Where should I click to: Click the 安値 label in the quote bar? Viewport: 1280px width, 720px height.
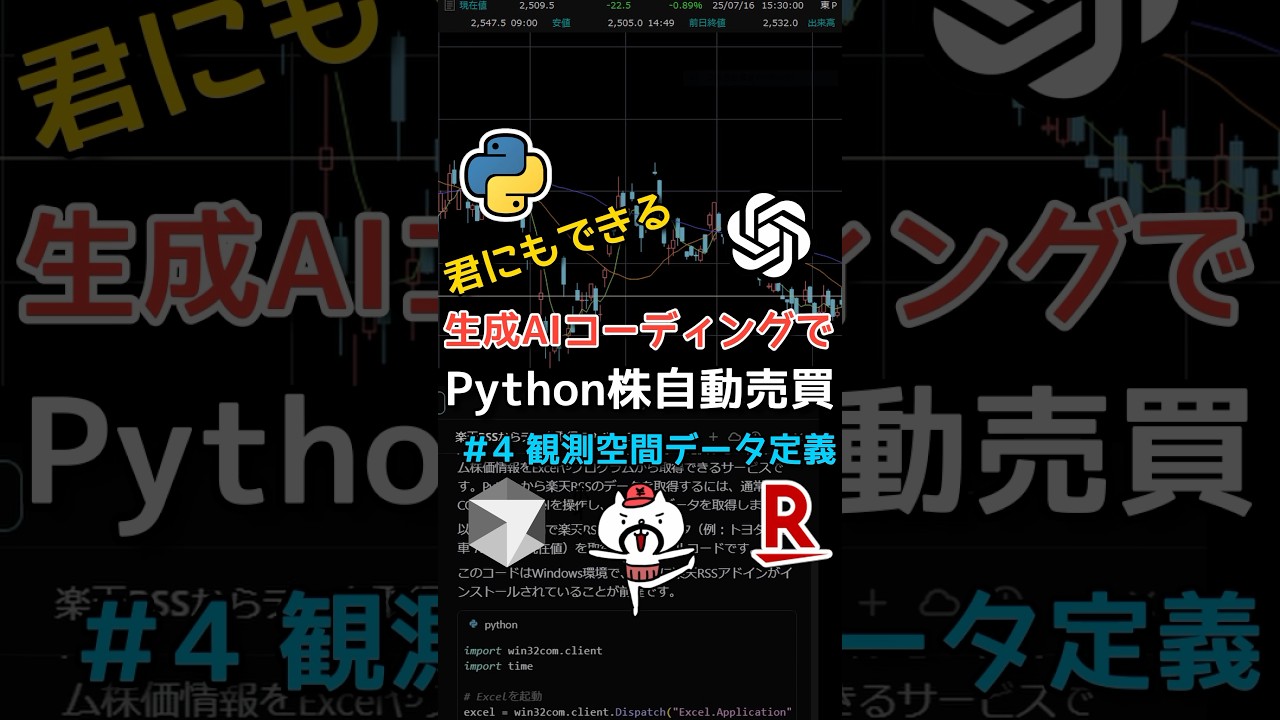(561, 21)
